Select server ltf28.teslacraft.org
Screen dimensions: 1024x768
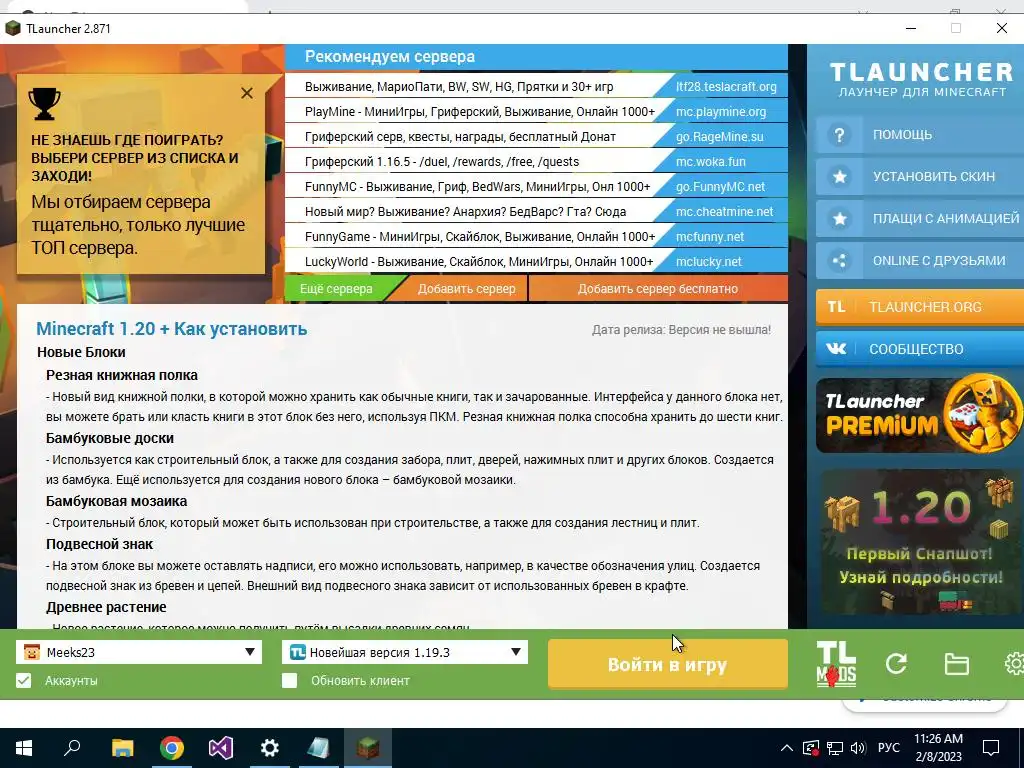point(726,86)
